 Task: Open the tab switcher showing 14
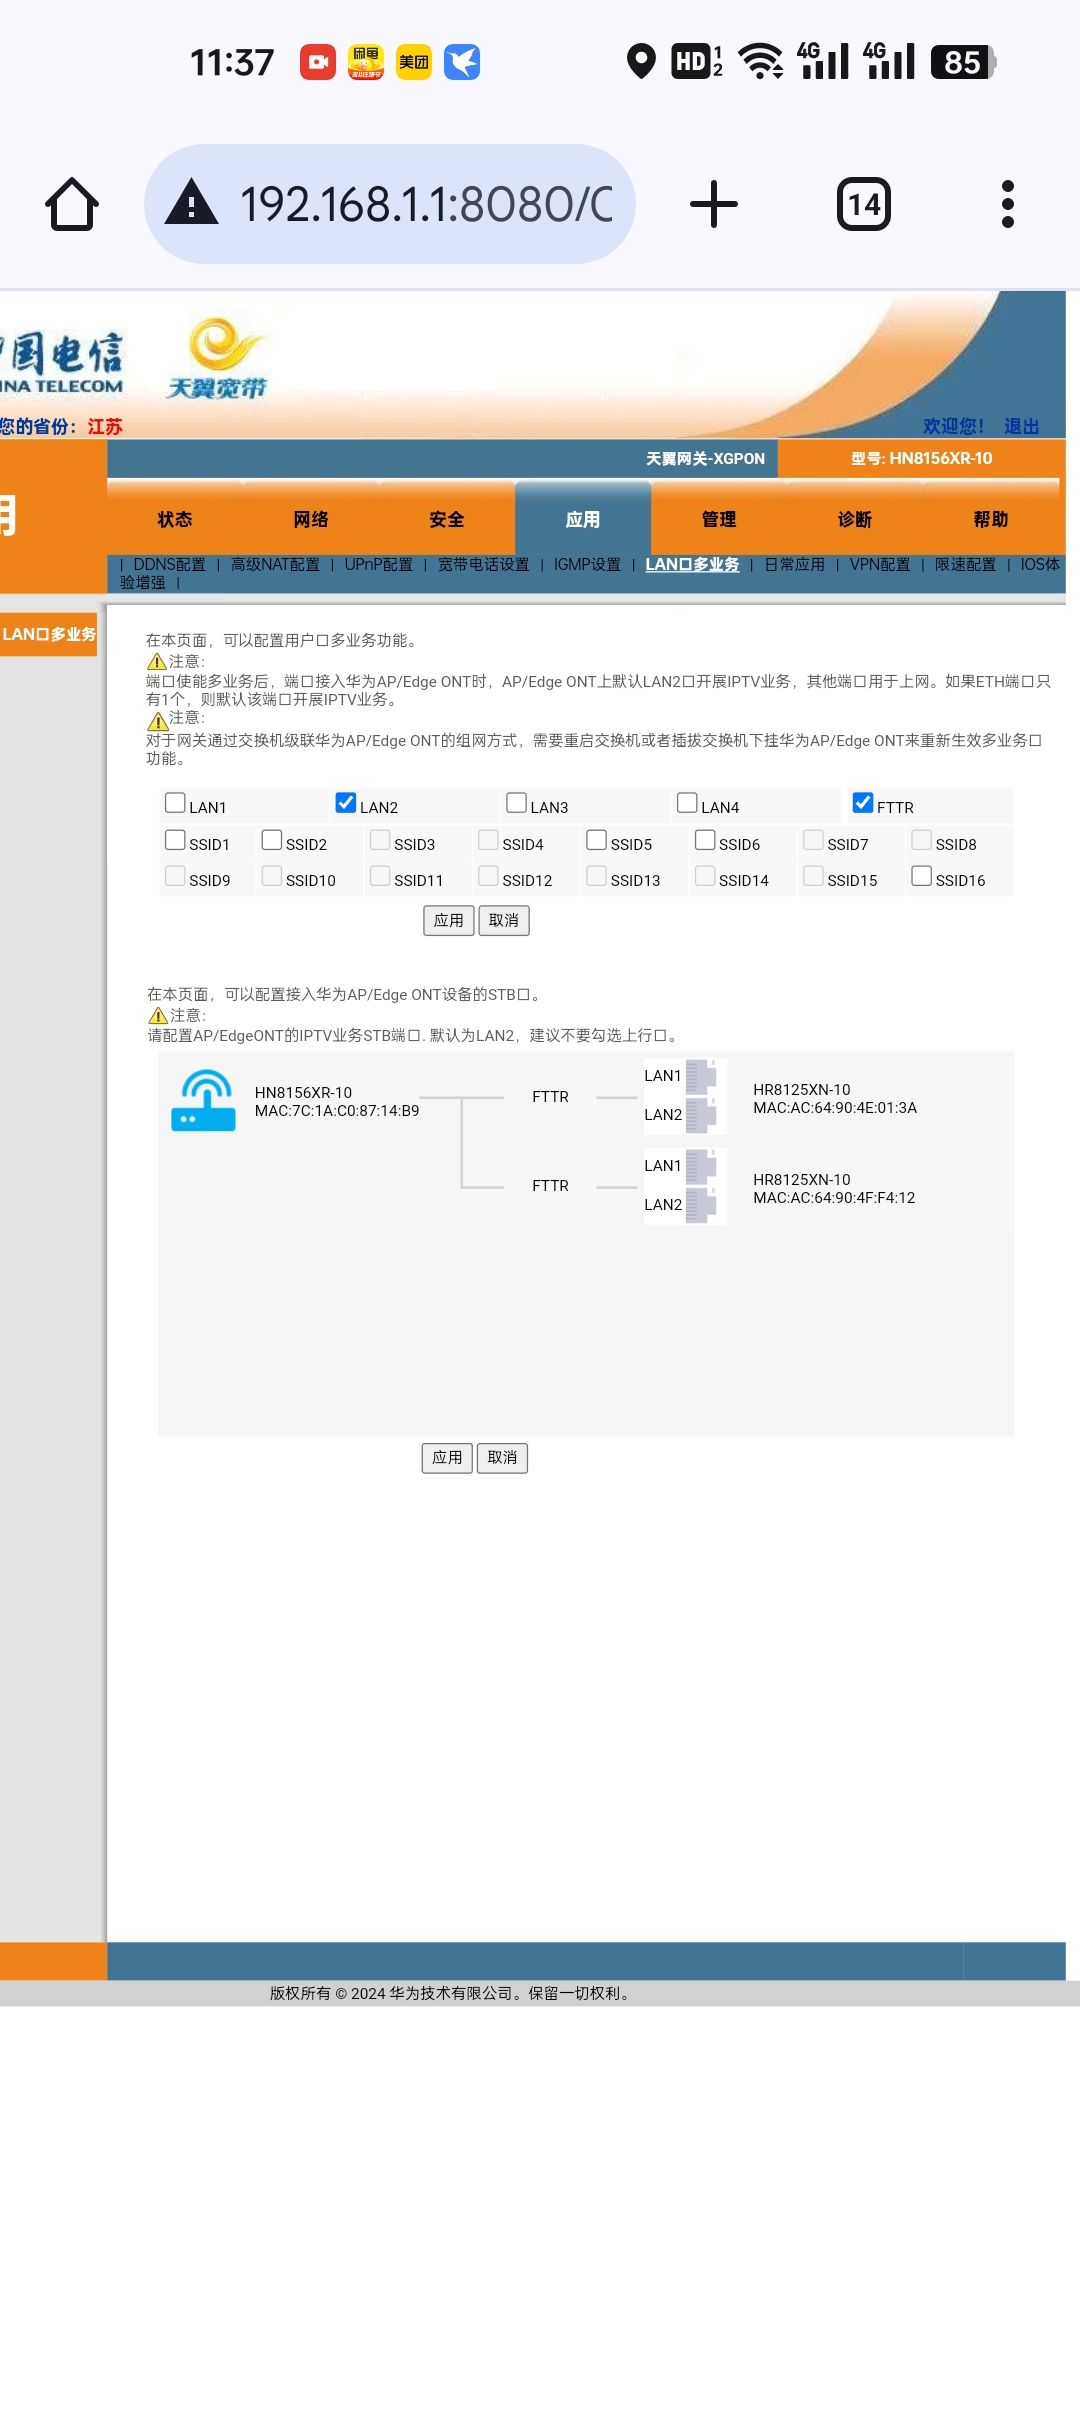pyautogui.click(x=864, y=204)
